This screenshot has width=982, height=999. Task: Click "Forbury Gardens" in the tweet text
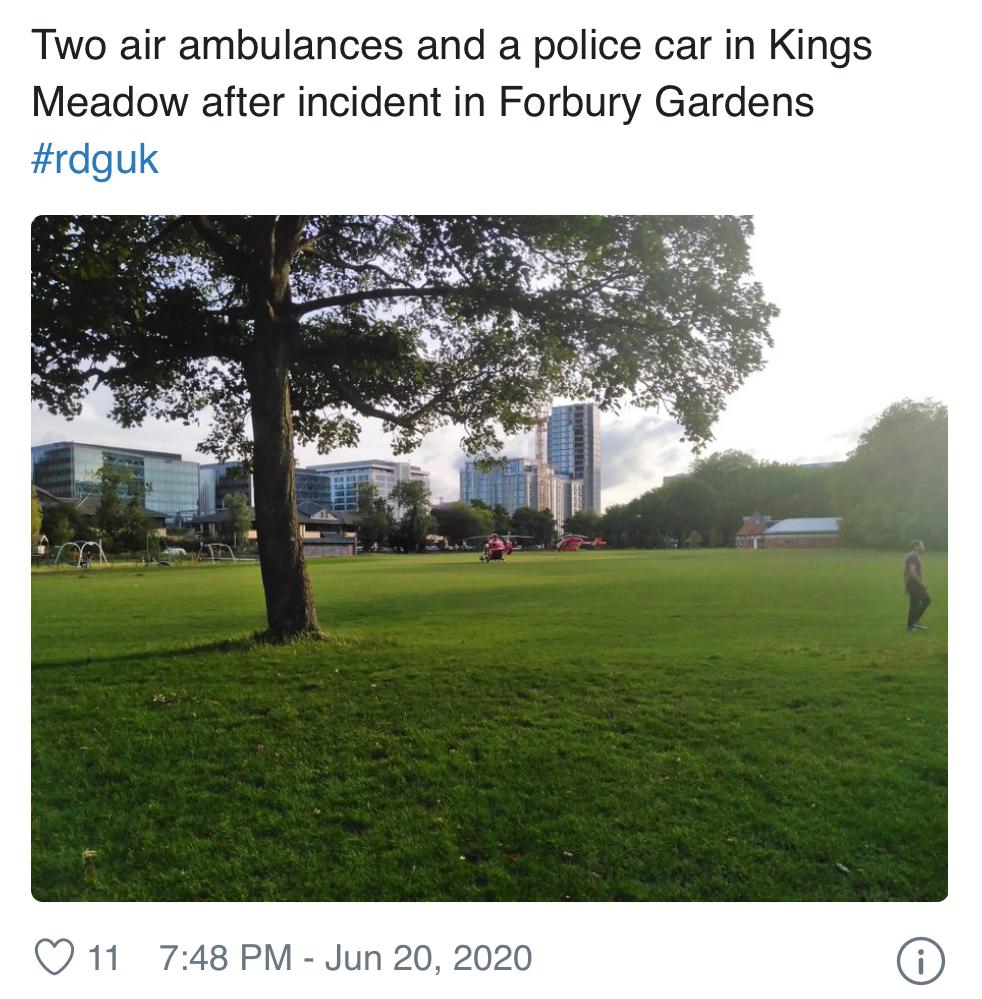point(656,102)
